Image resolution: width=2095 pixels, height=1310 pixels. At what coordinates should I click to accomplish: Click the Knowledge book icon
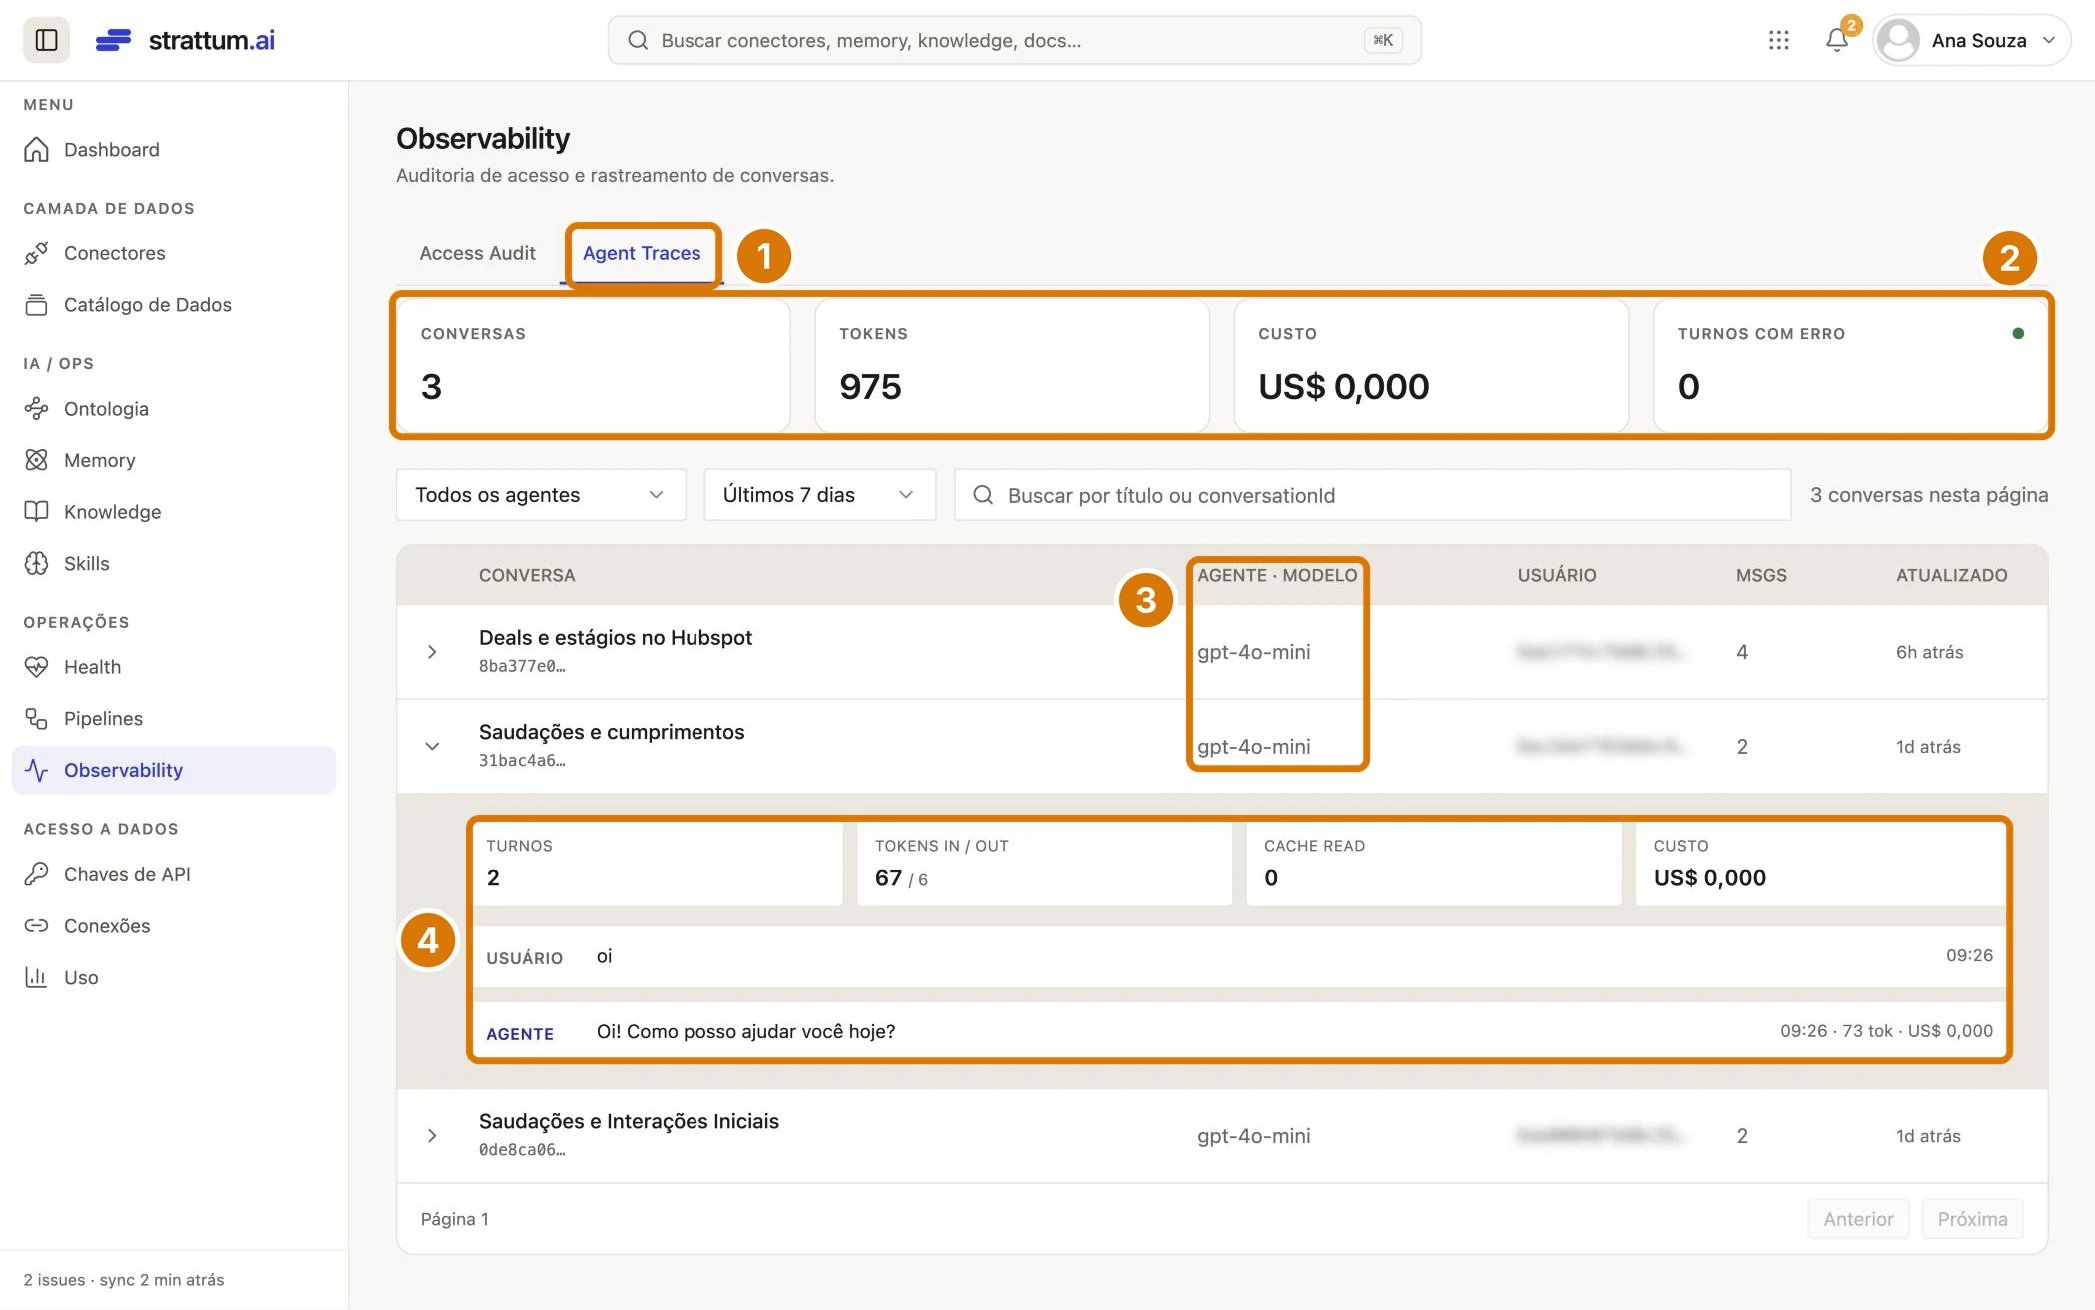36,512
